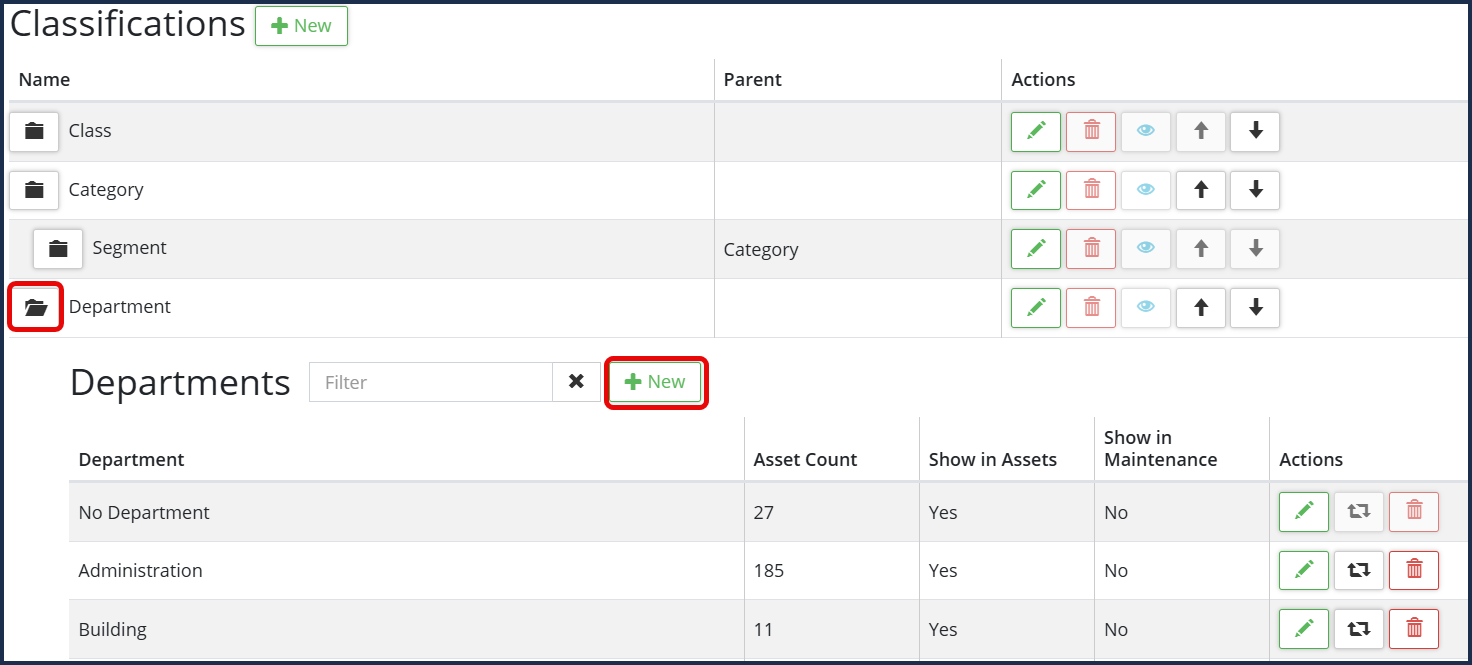The height and width of the screenshot is (665, 1472).
Task: Move Department down with the down-arrow icon
Action: pos(1255,308)
